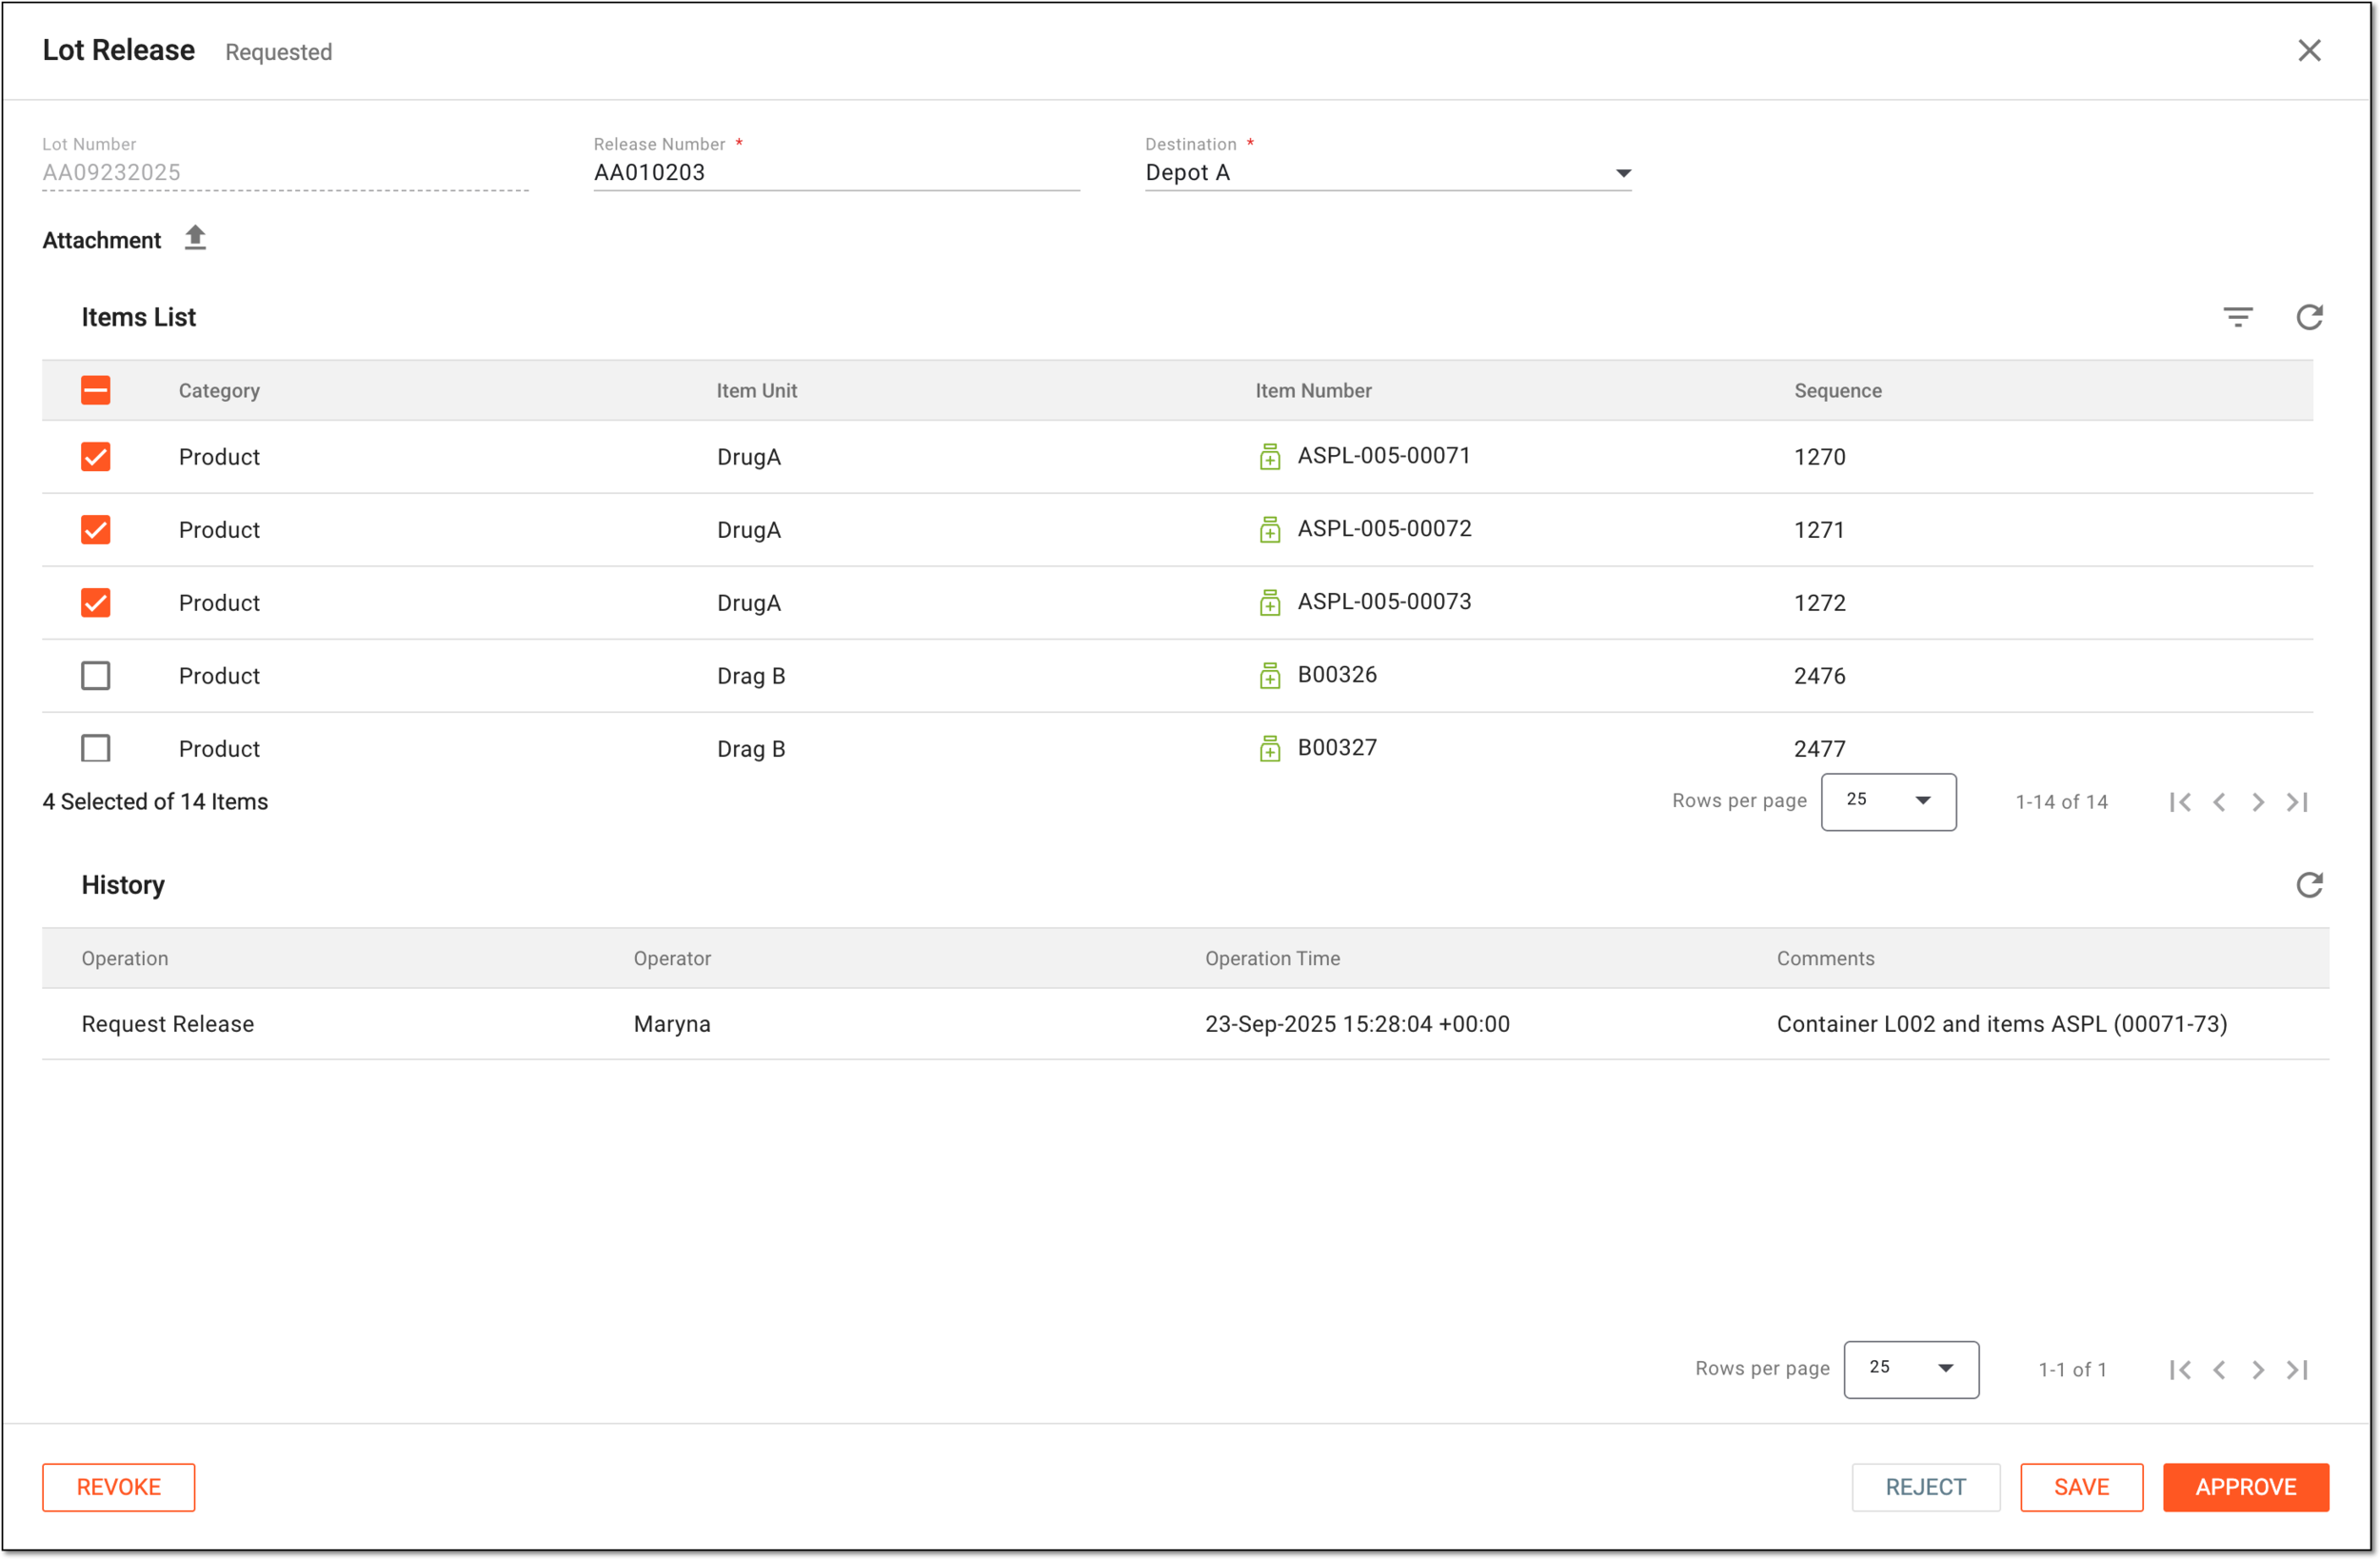Click the medicine icon beside ASPL-005-00072

(1269, 530)
